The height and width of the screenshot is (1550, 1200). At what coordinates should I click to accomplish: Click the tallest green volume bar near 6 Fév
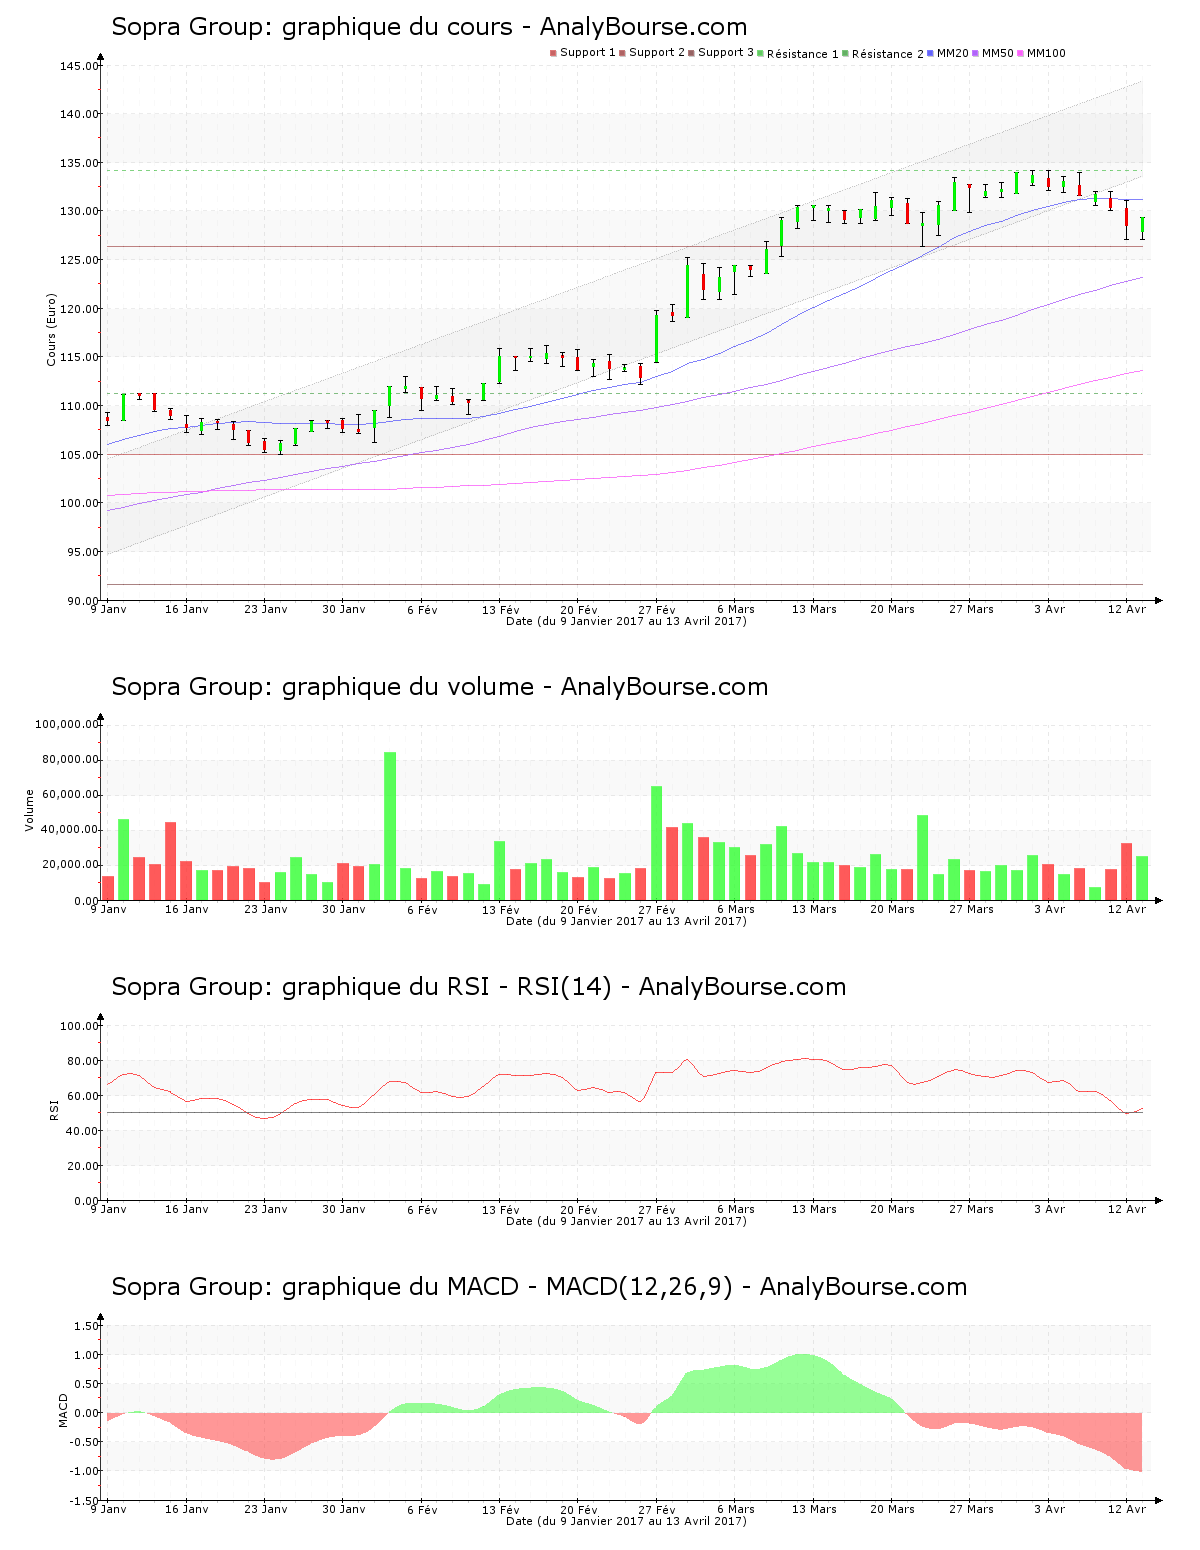pyautogui.click(x=390, y=826)
